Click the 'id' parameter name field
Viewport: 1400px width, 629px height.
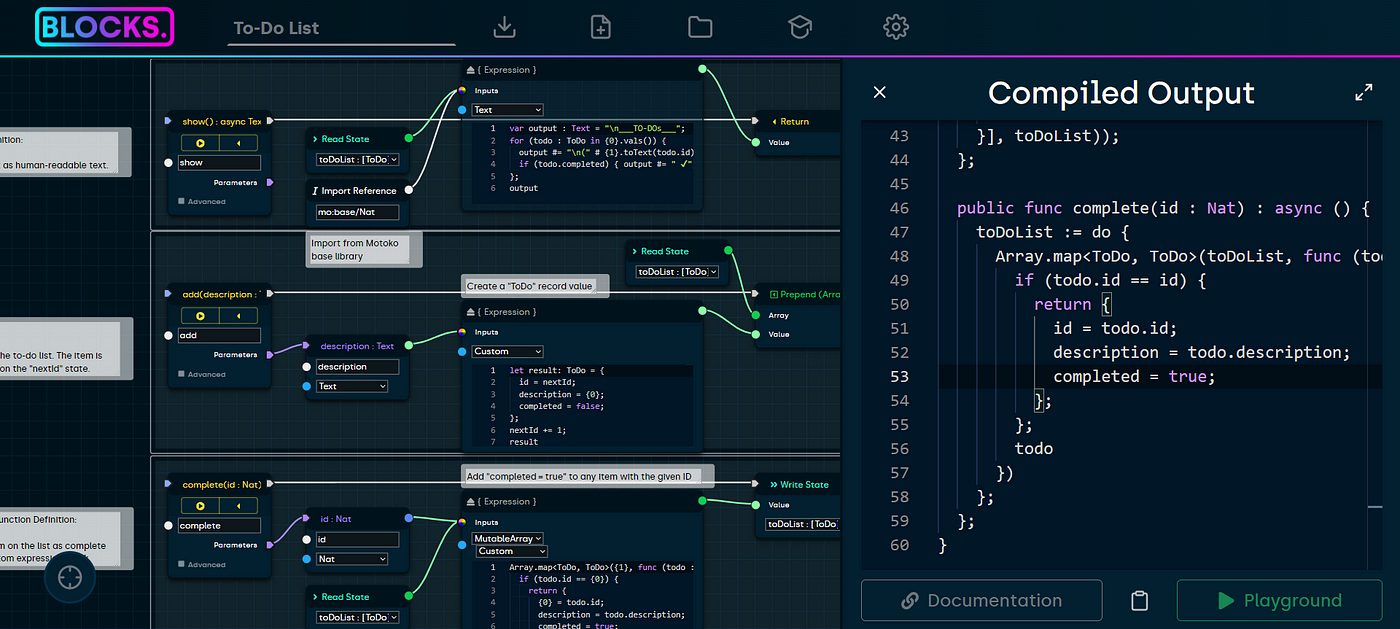(357, 540)
